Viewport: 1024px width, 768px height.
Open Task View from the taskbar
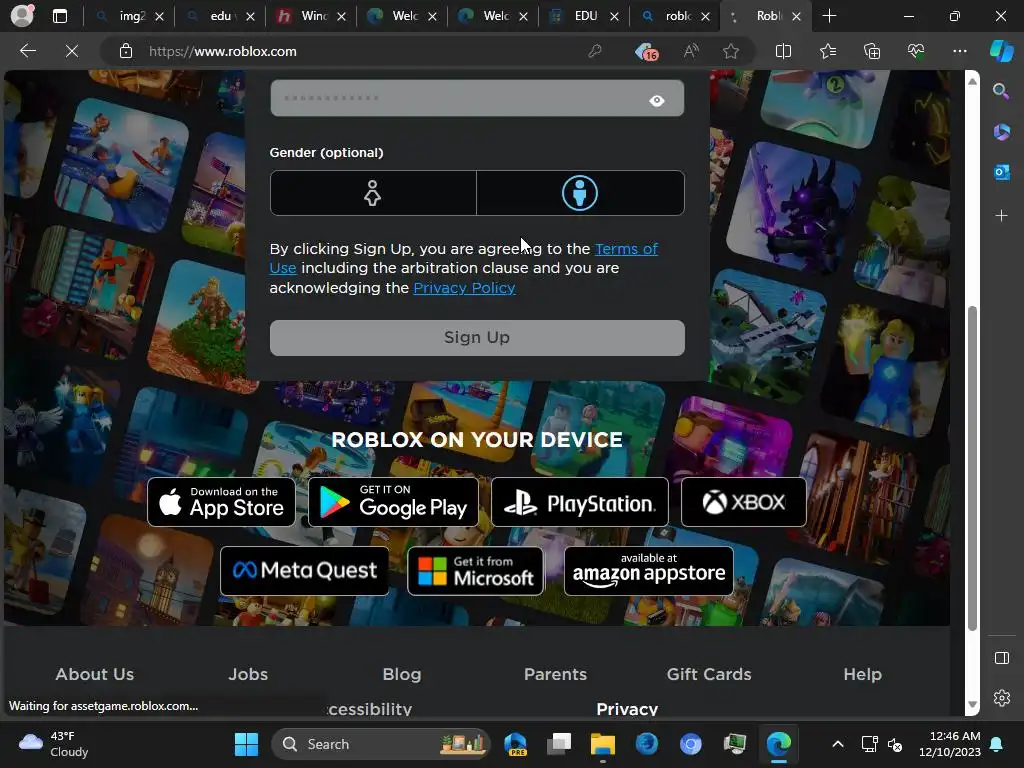(x=559, y=744)
